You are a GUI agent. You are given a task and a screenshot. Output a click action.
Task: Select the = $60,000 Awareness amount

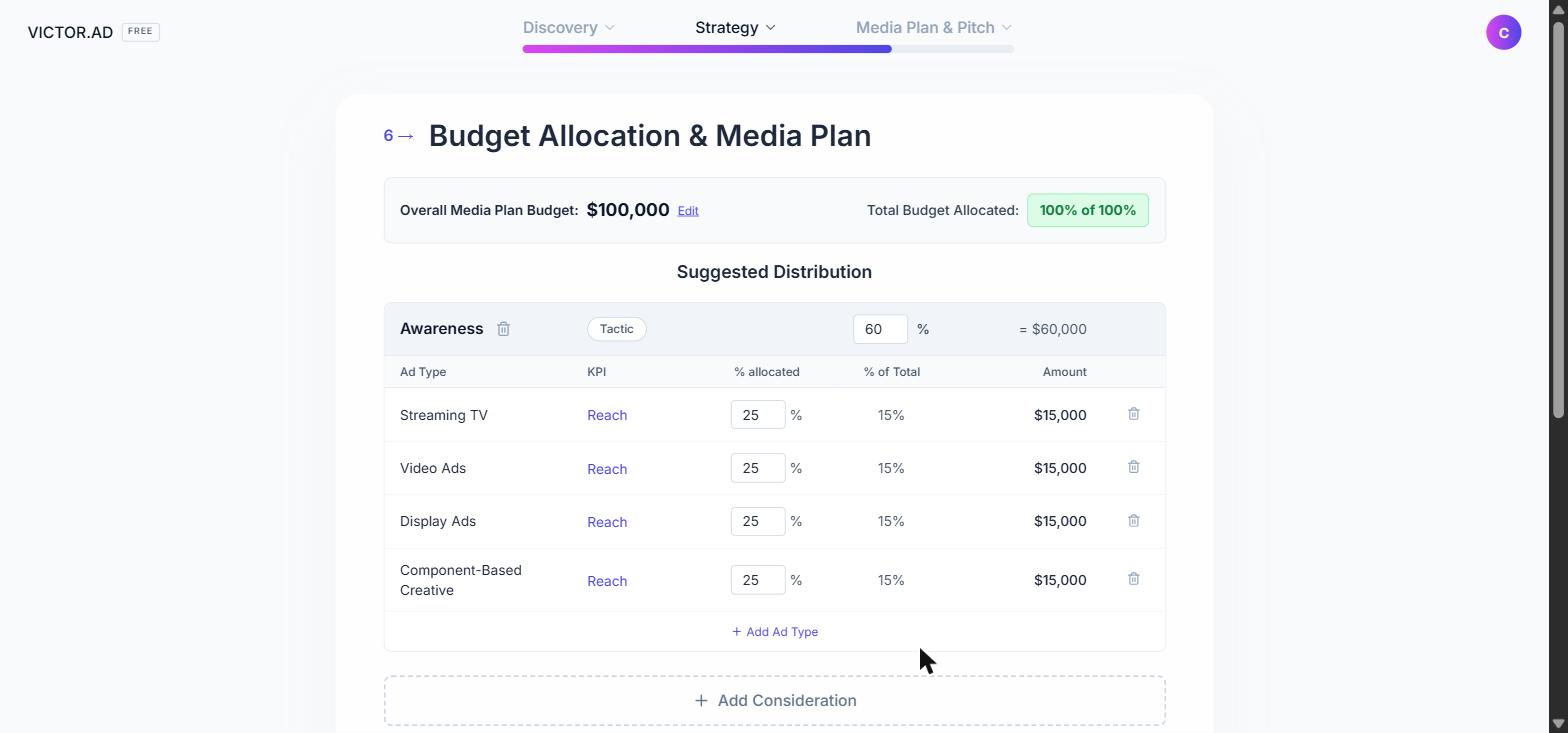pos(1053,329)
